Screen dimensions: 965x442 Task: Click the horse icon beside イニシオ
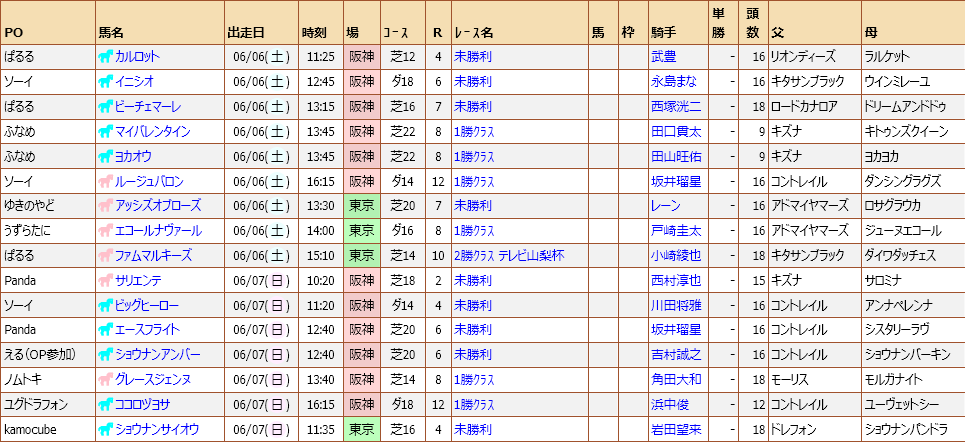105,82
